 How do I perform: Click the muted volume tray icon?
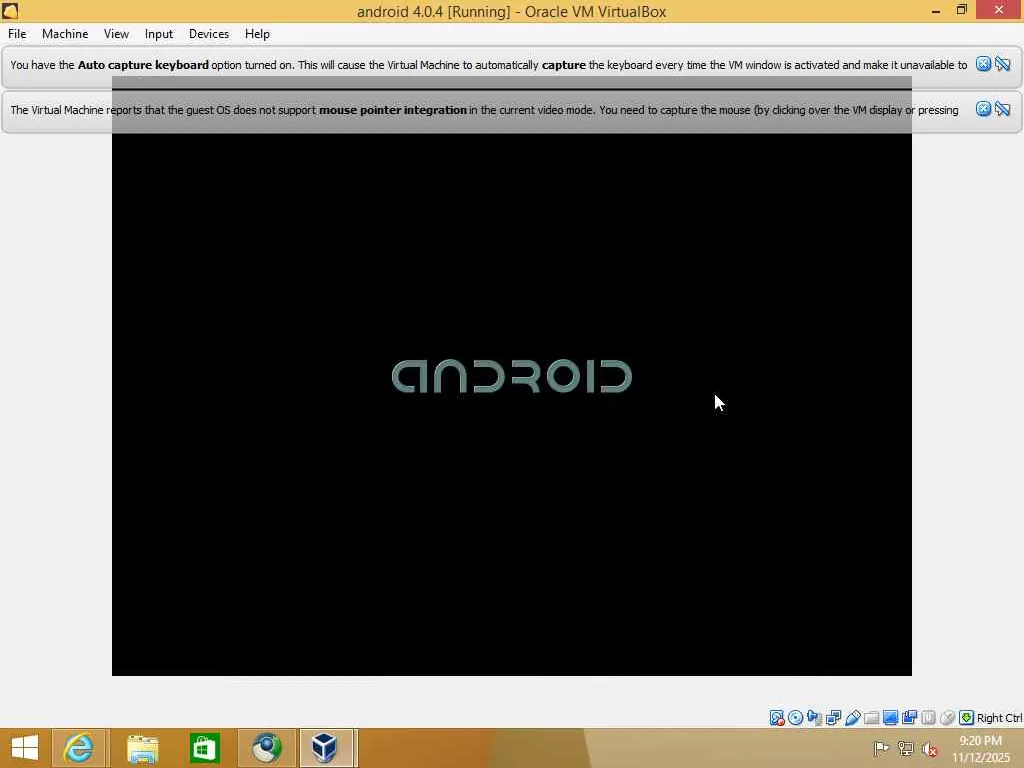coord(930,748)
